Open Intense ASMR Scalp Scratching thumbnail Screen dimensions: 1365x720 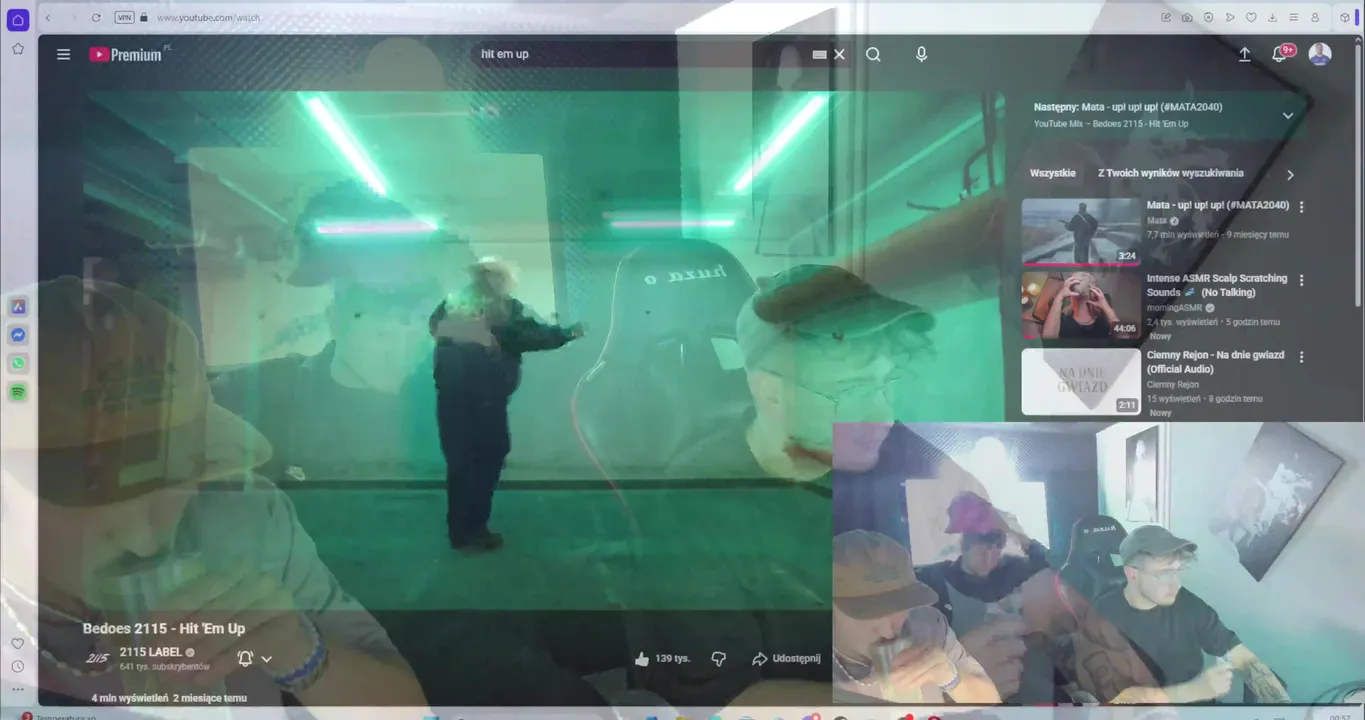point(1081,305)
